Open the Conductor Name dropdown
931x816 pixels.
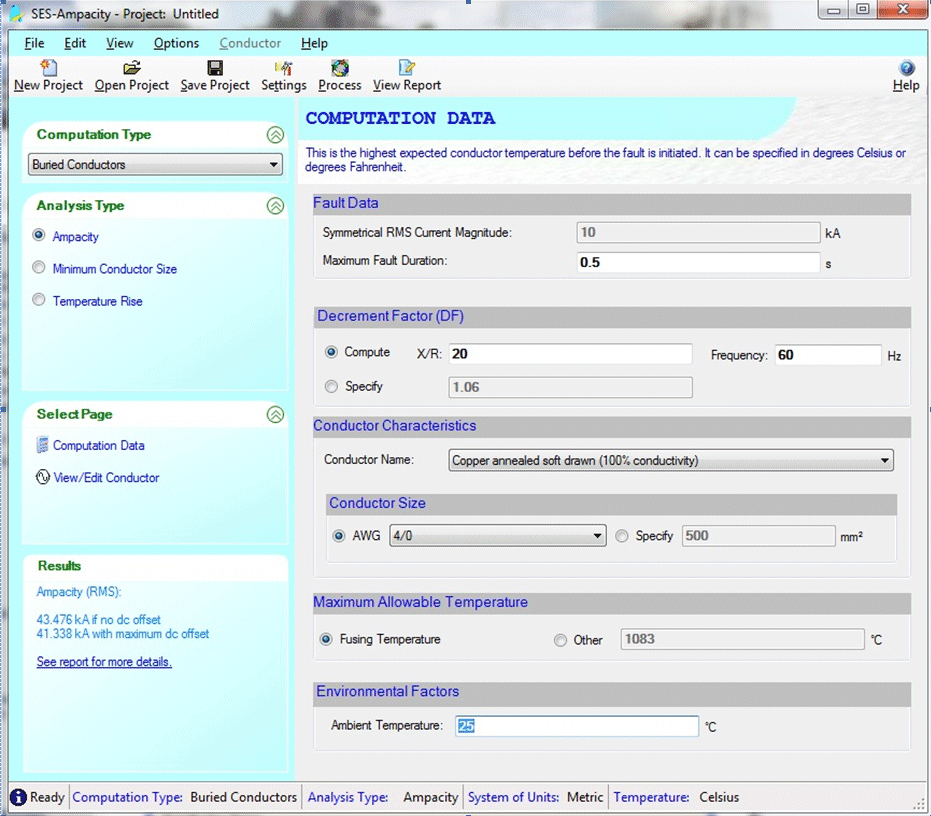pos(671,460)
